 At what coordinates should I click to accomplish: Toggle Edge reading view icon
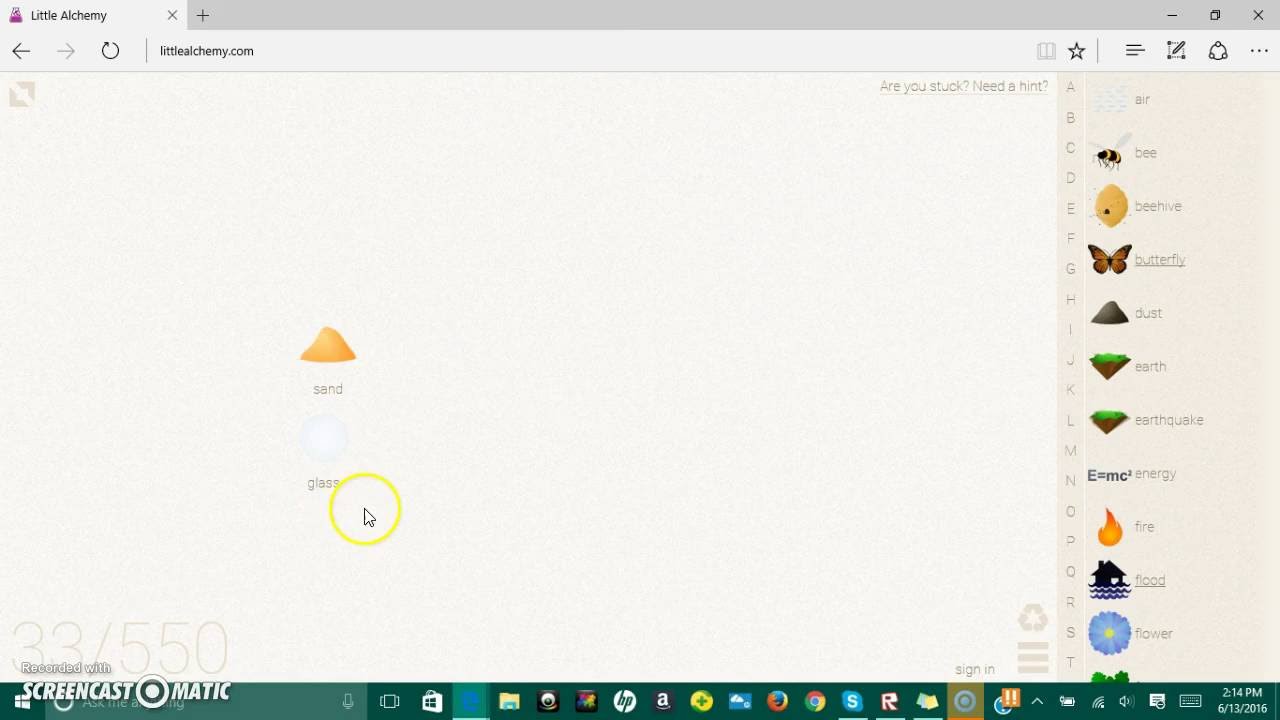pyautogui.click(x=1046, y=51)
